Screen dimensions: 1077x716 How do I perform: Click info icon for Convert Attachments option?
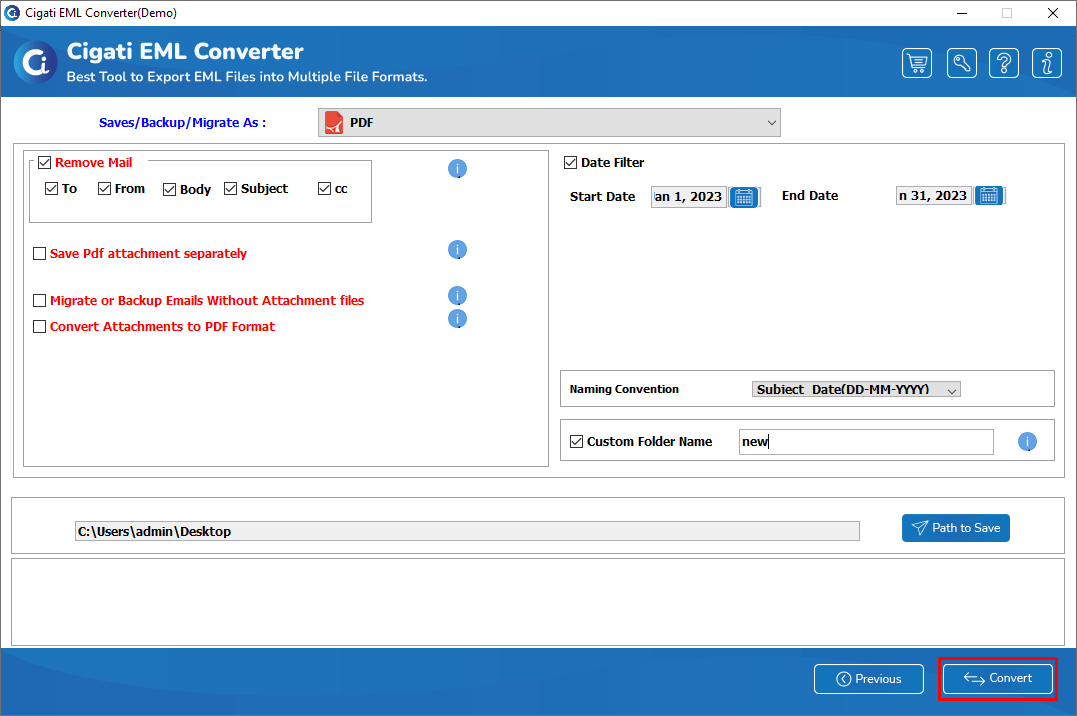pos(457,318)
